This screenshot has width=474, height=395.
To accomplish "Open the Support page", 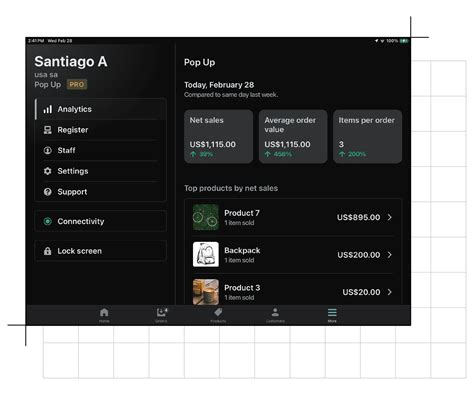I will (101, 192).
